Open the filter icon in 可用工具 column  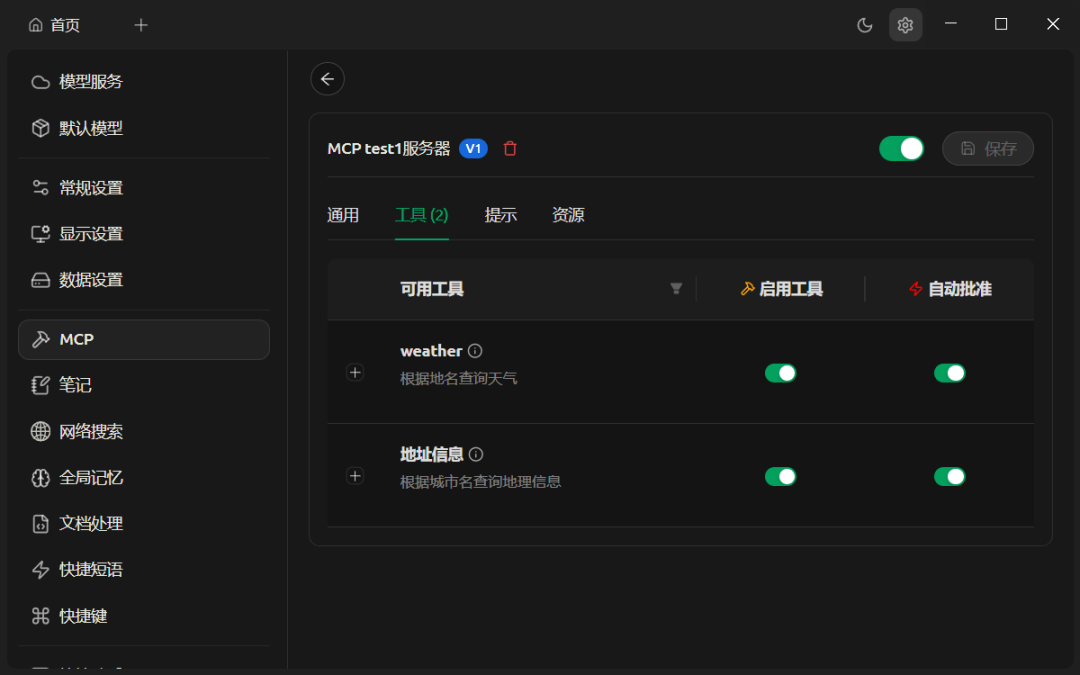coord(676,288)
